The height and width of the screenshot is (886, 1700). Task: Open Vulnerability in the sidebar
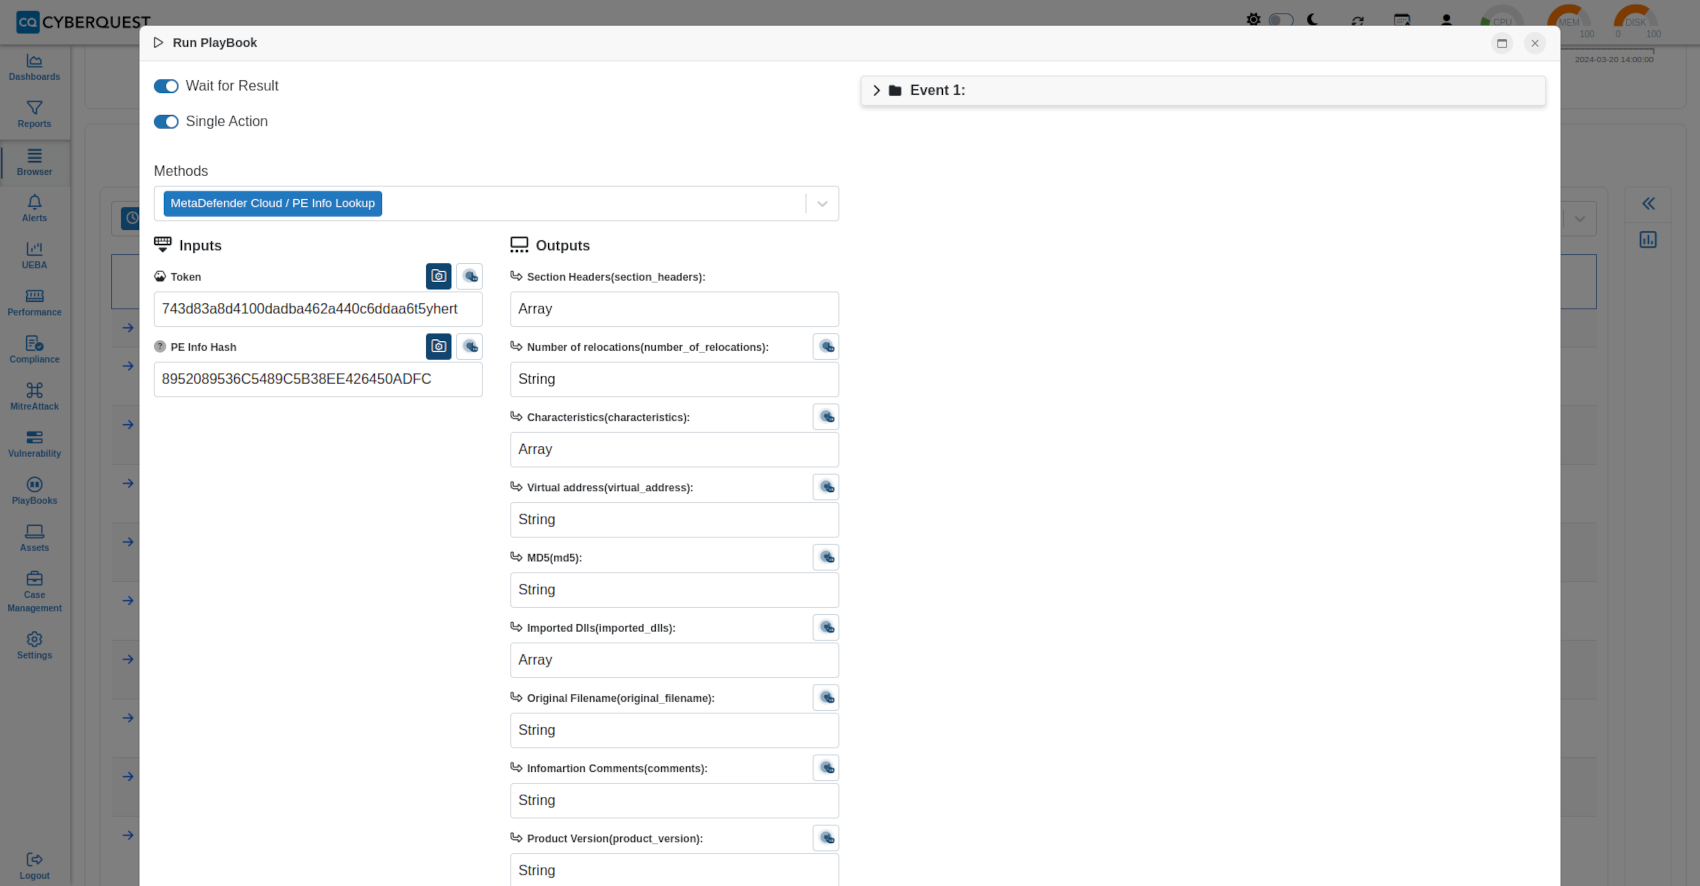35,443
